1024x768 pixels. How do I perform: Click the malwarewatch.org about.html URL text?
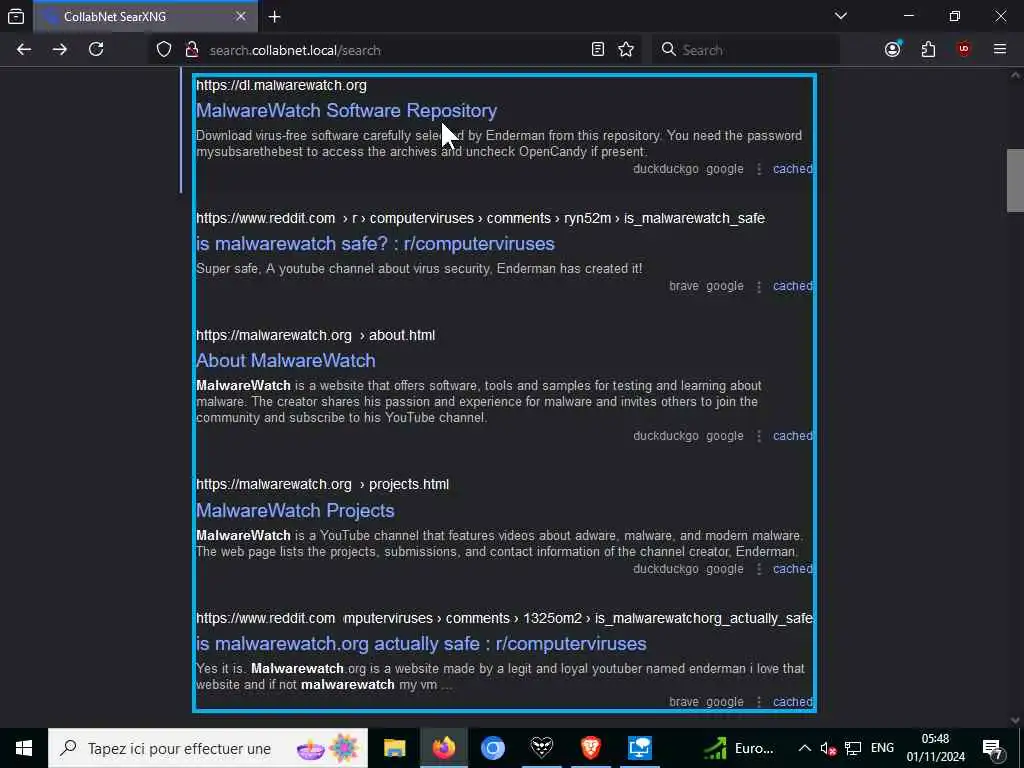click(x=315, y=335)
